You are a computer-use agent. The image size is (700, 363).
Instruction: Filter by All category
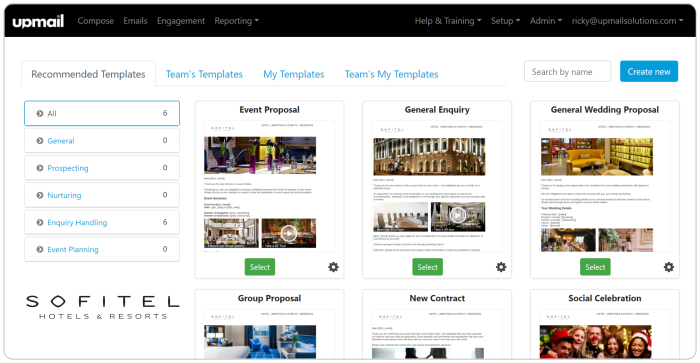click(x=102, y=113)
